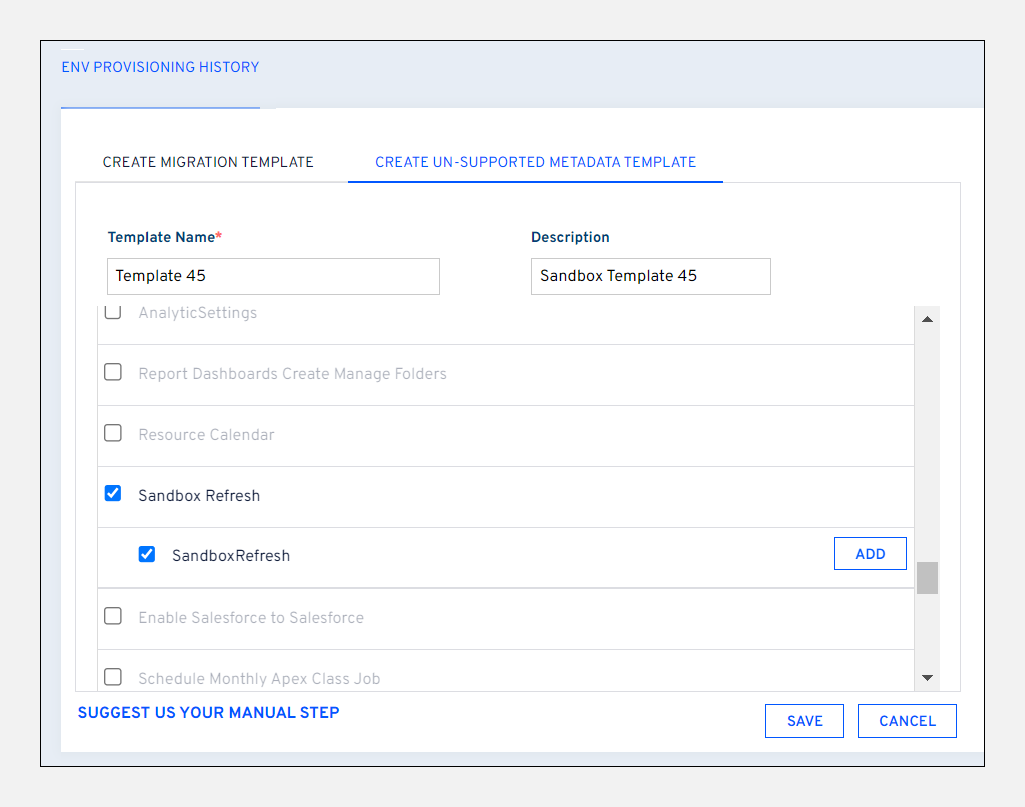Open the Env Provisioning History tab
Viewport: 1025px width, 807px height.
[x=160, y=68]
